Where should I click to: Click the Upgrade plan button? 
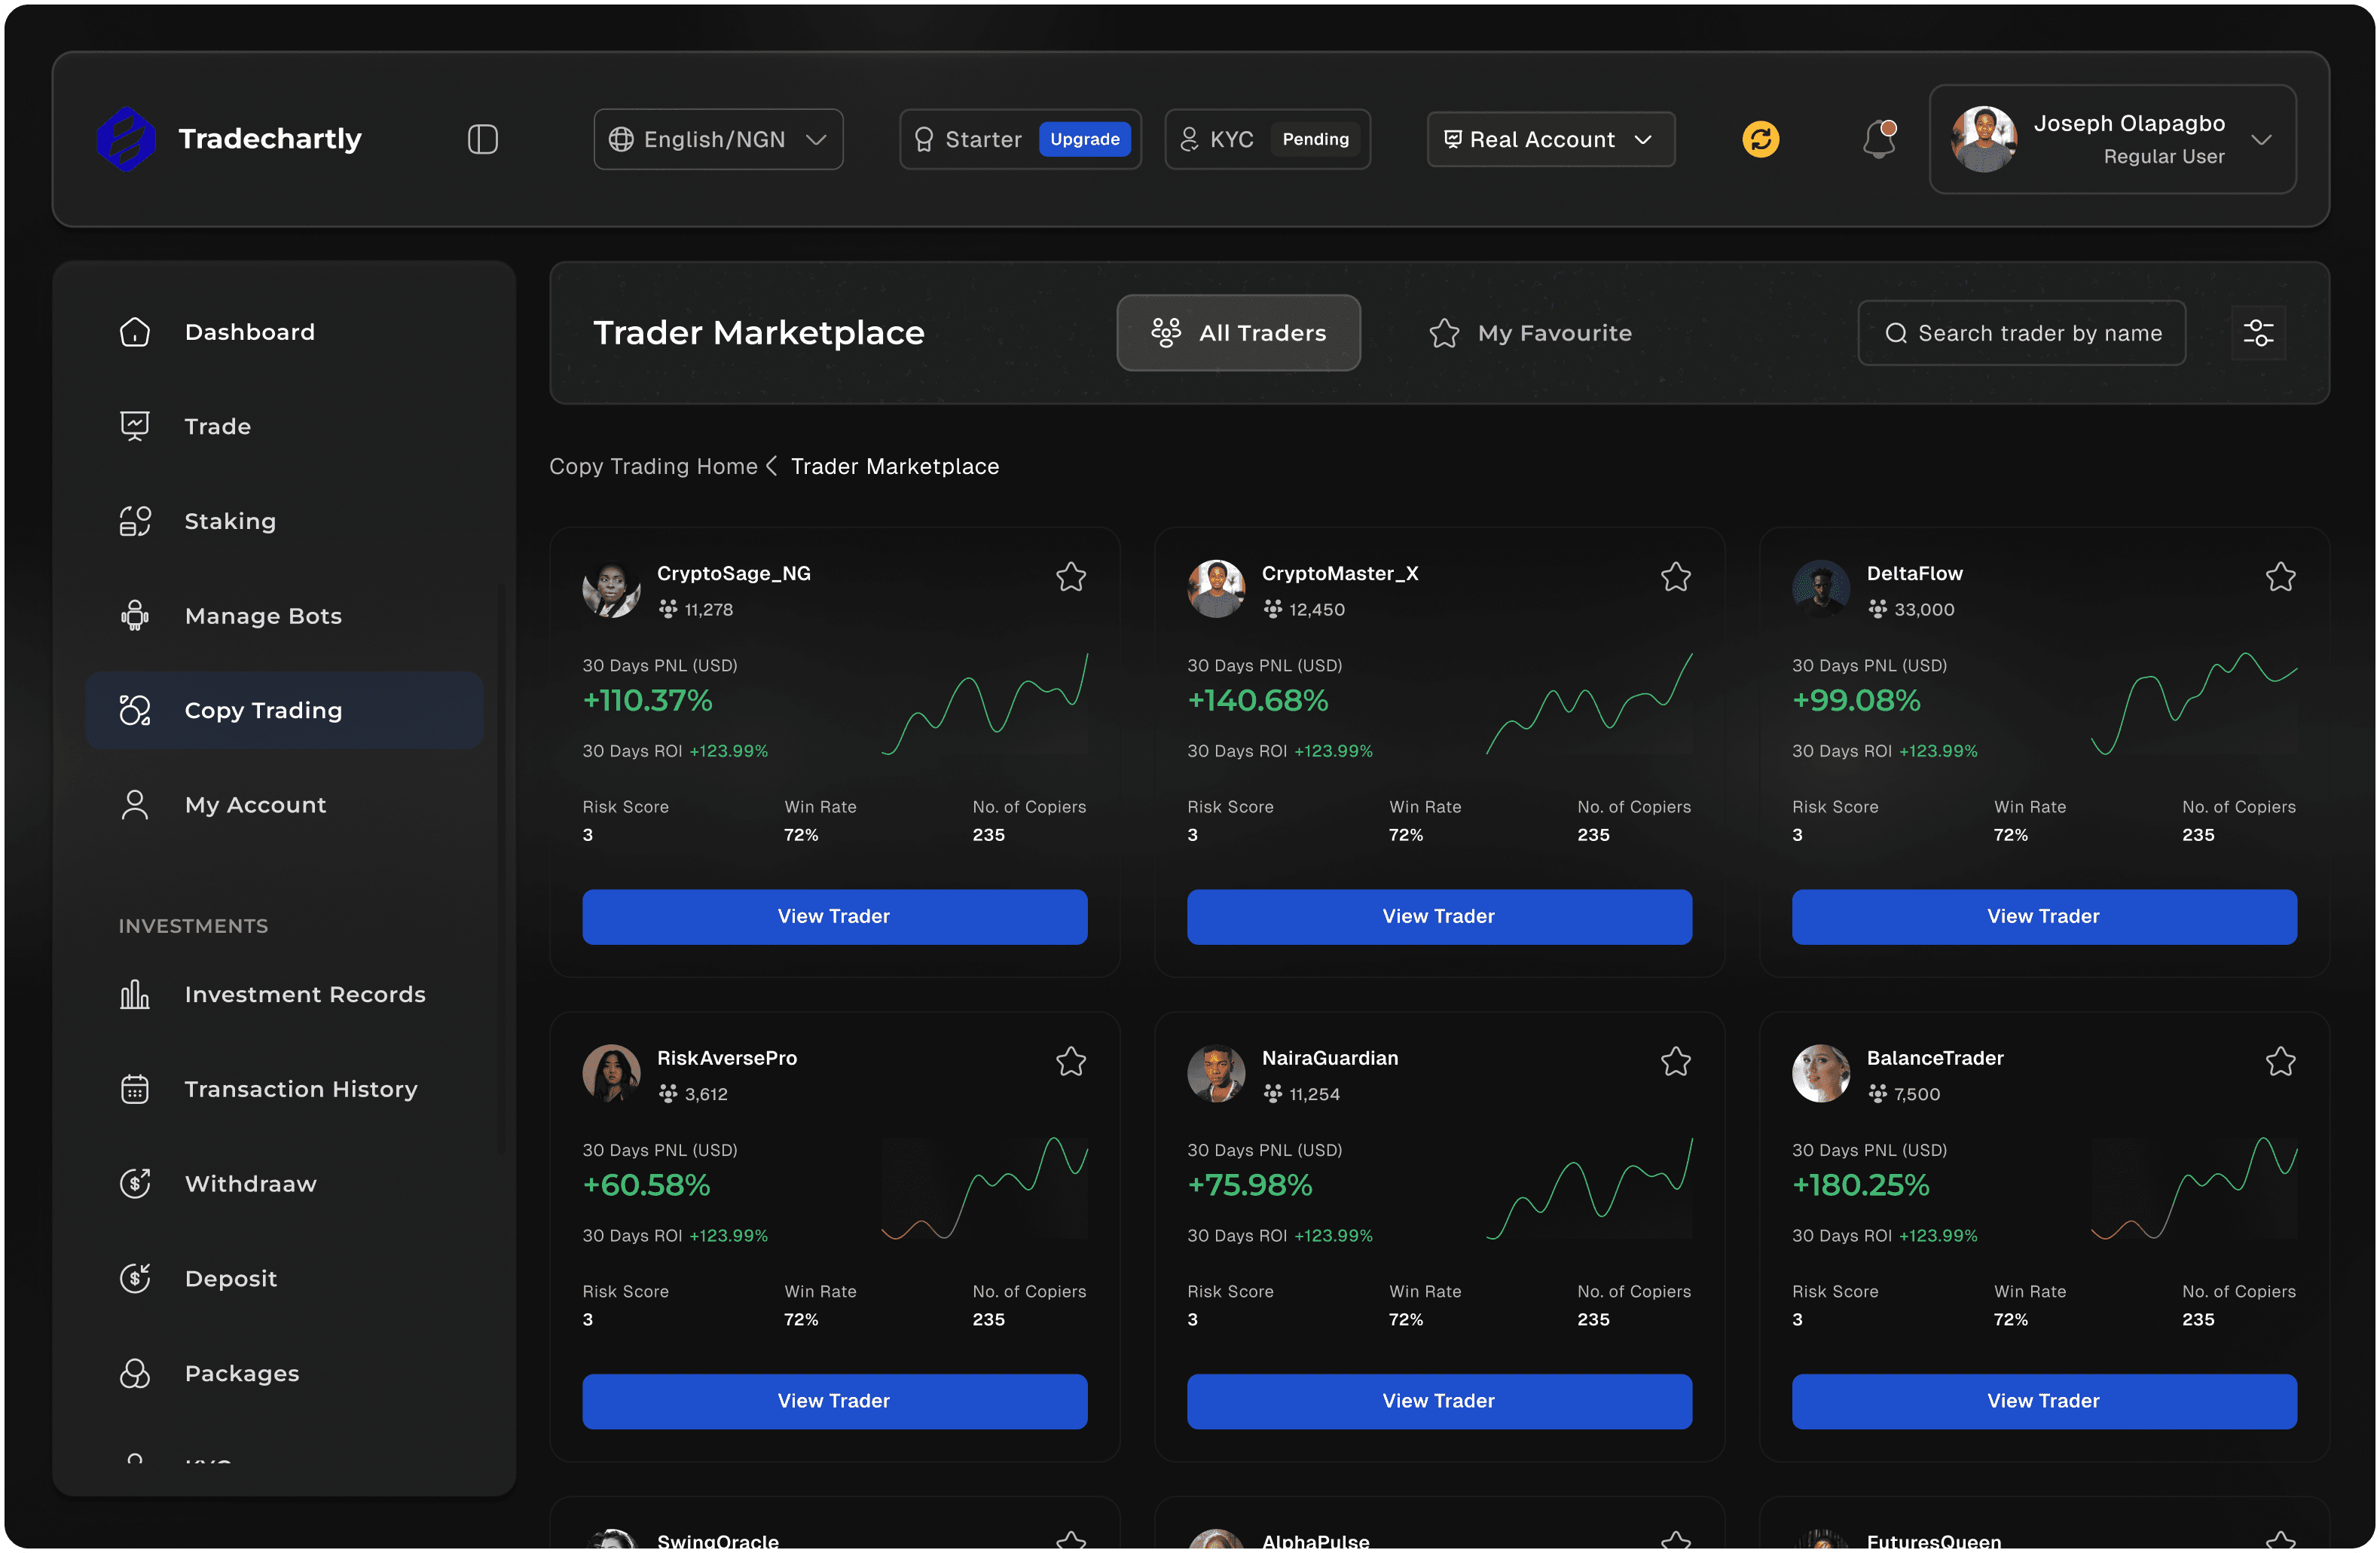coord(1084,139)
